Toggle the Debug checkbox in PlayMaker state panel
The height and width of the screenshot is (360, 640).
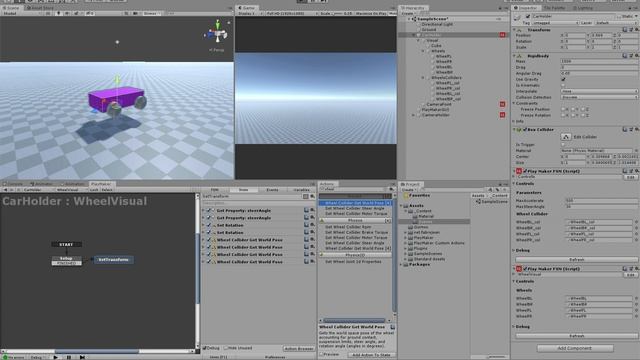coord(204,348)
